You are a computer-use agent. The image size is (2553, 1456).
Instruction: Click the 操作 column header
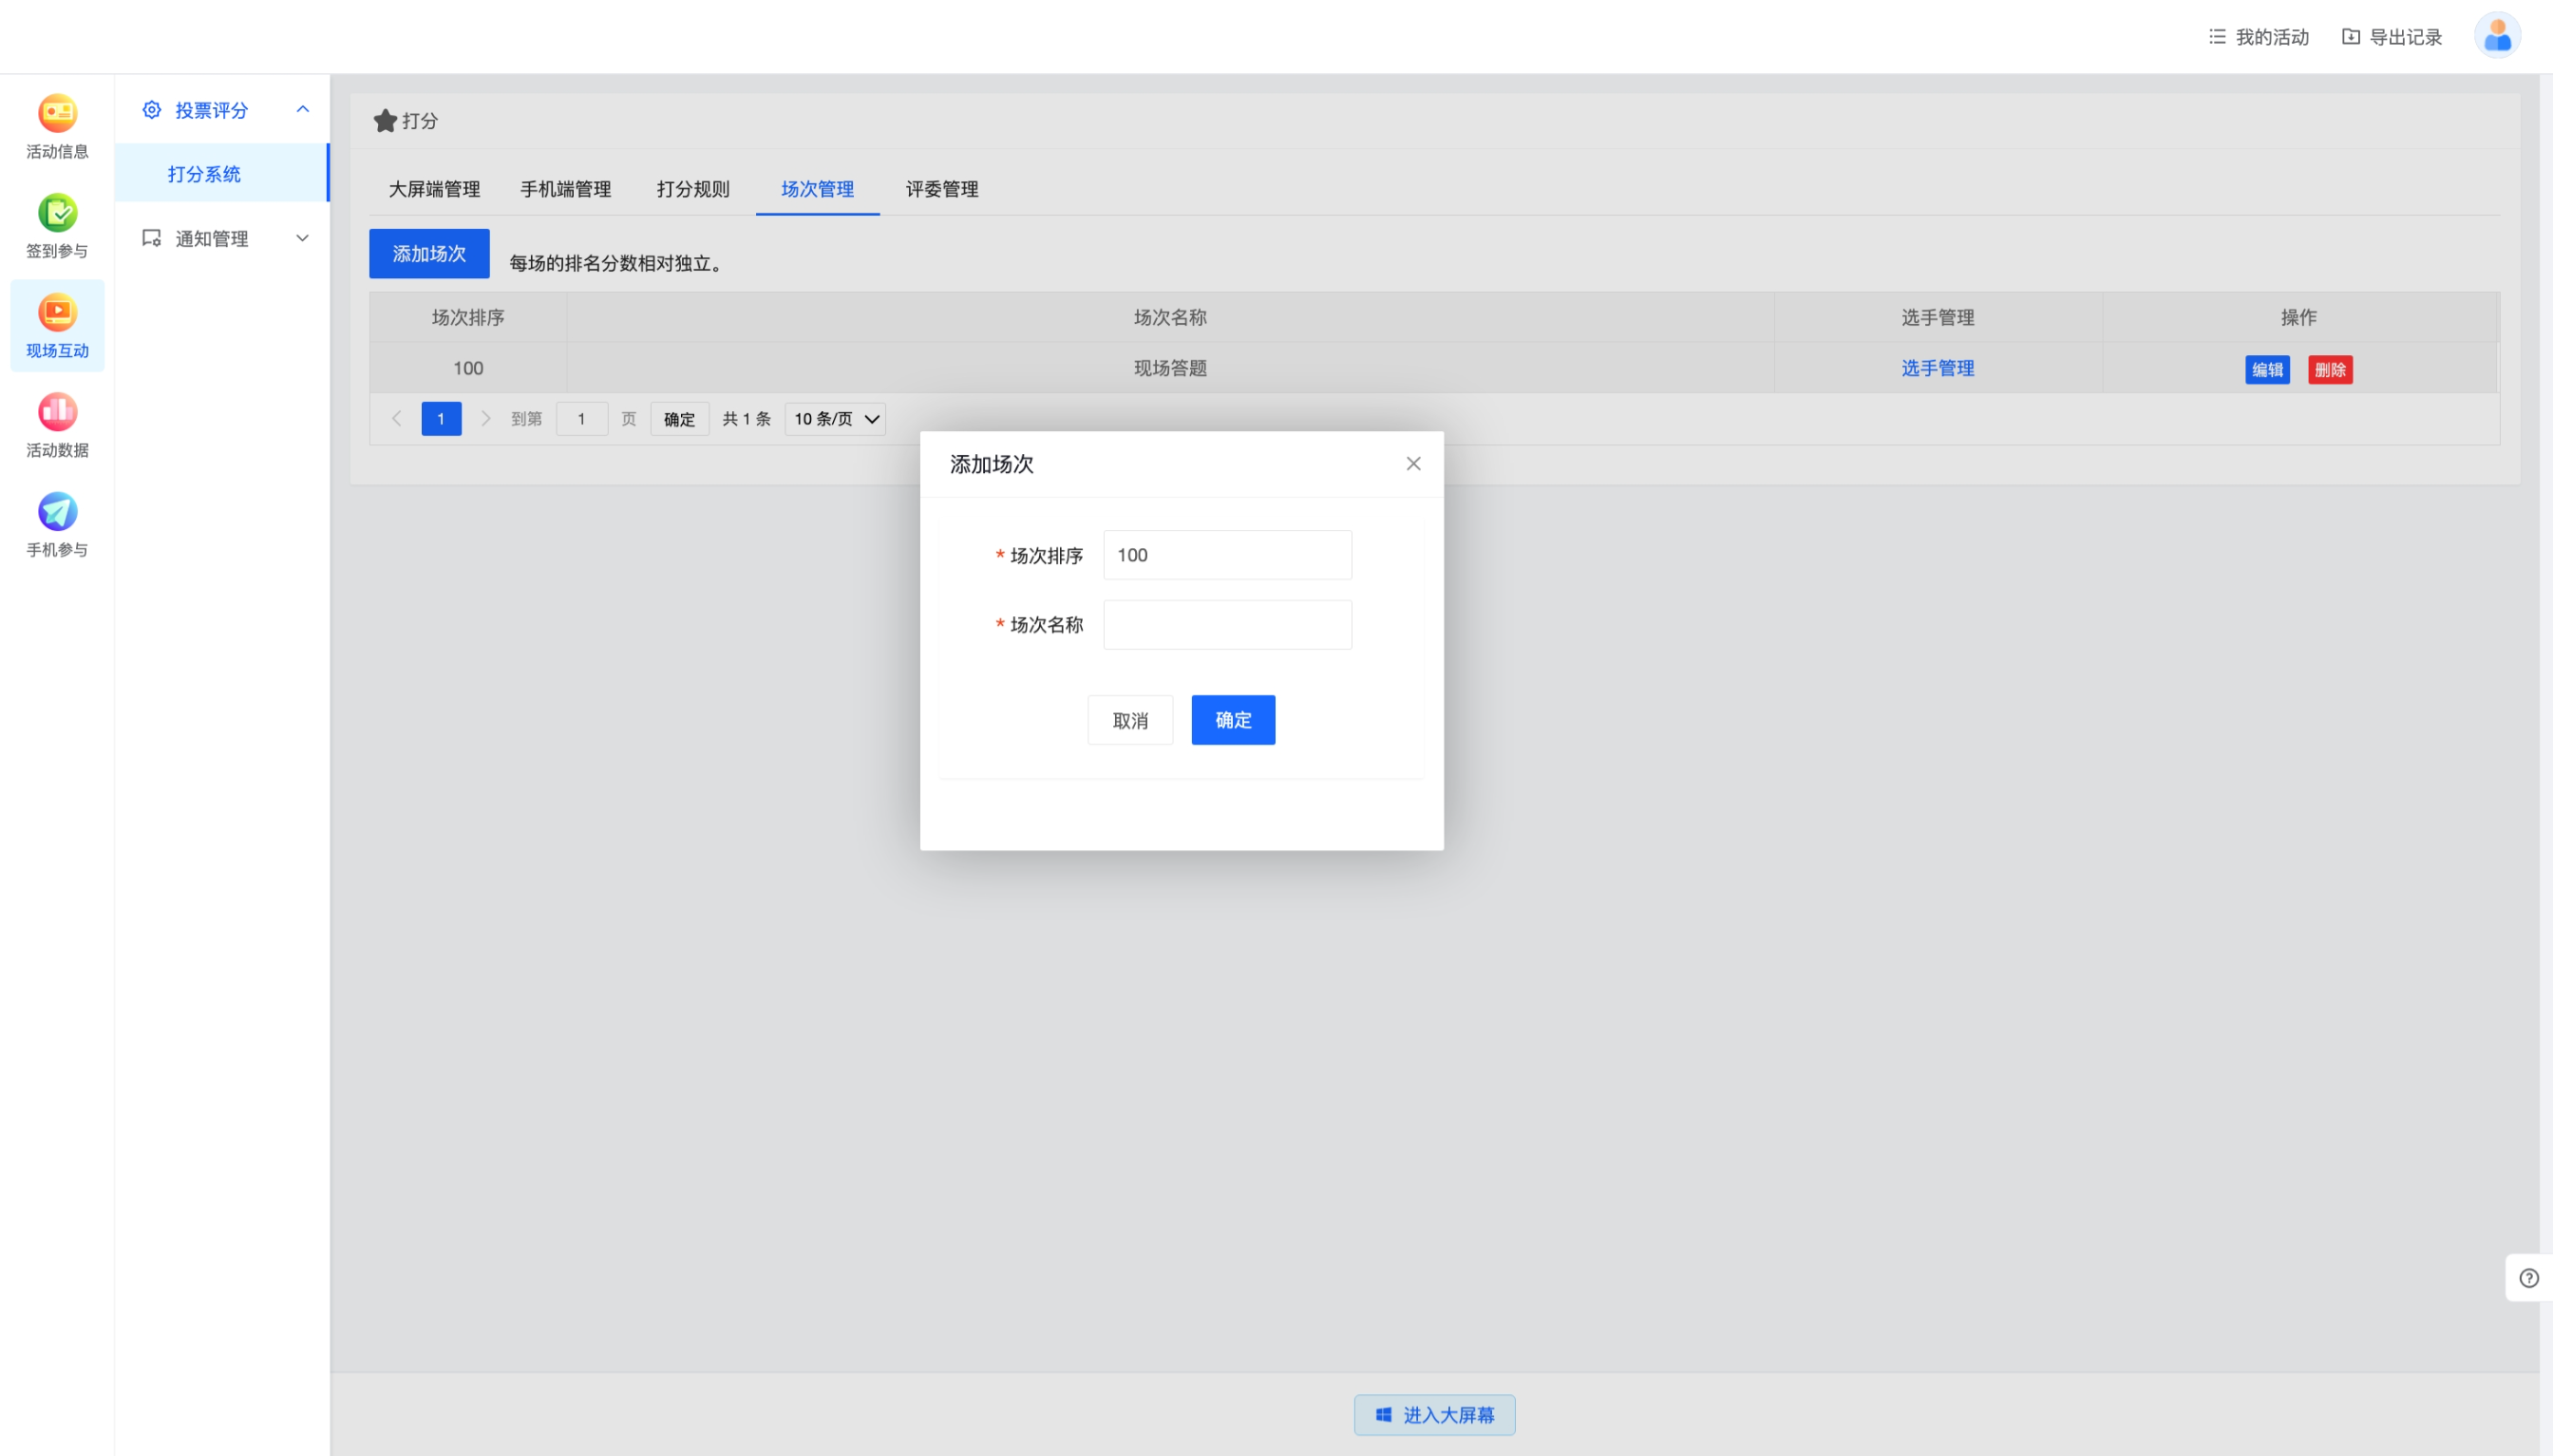2298,317
